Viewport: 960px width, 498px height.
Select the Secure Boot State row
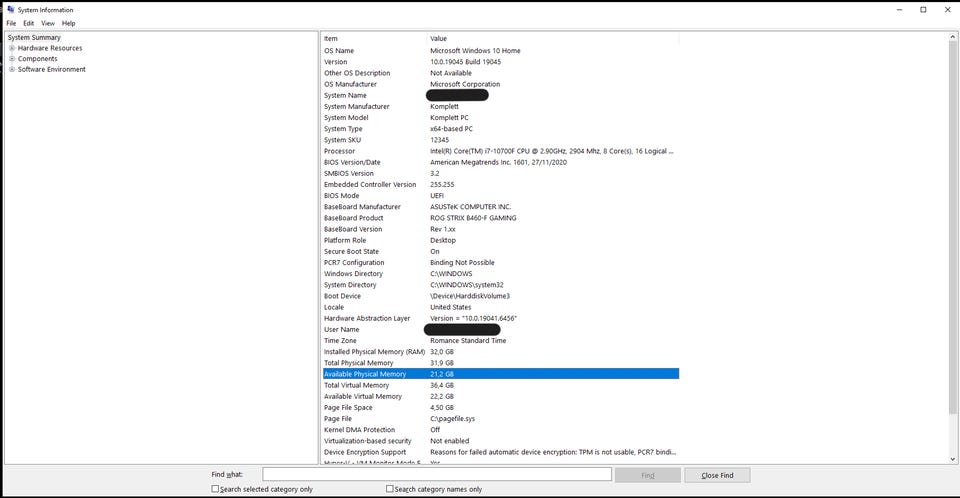(501, 251)
